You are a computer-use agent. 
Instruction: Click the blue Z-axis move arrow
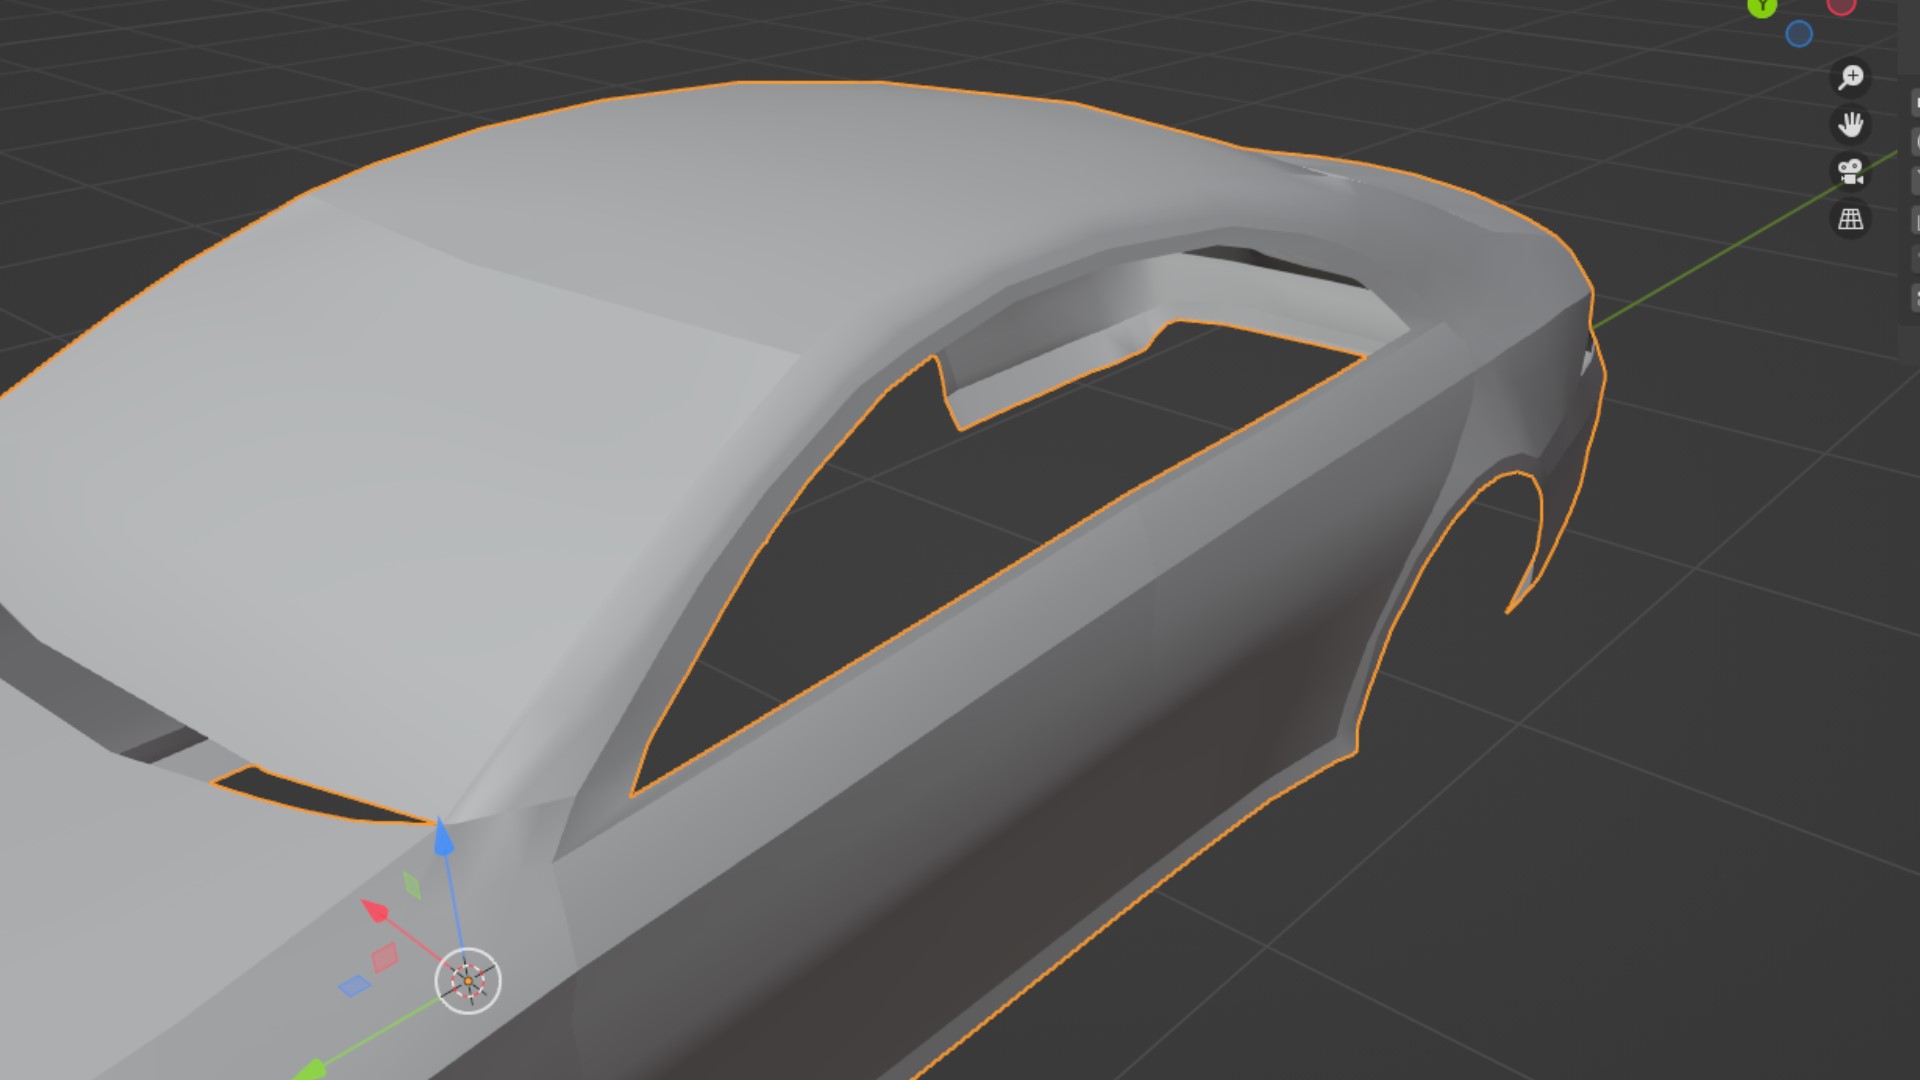pos(443,838)
